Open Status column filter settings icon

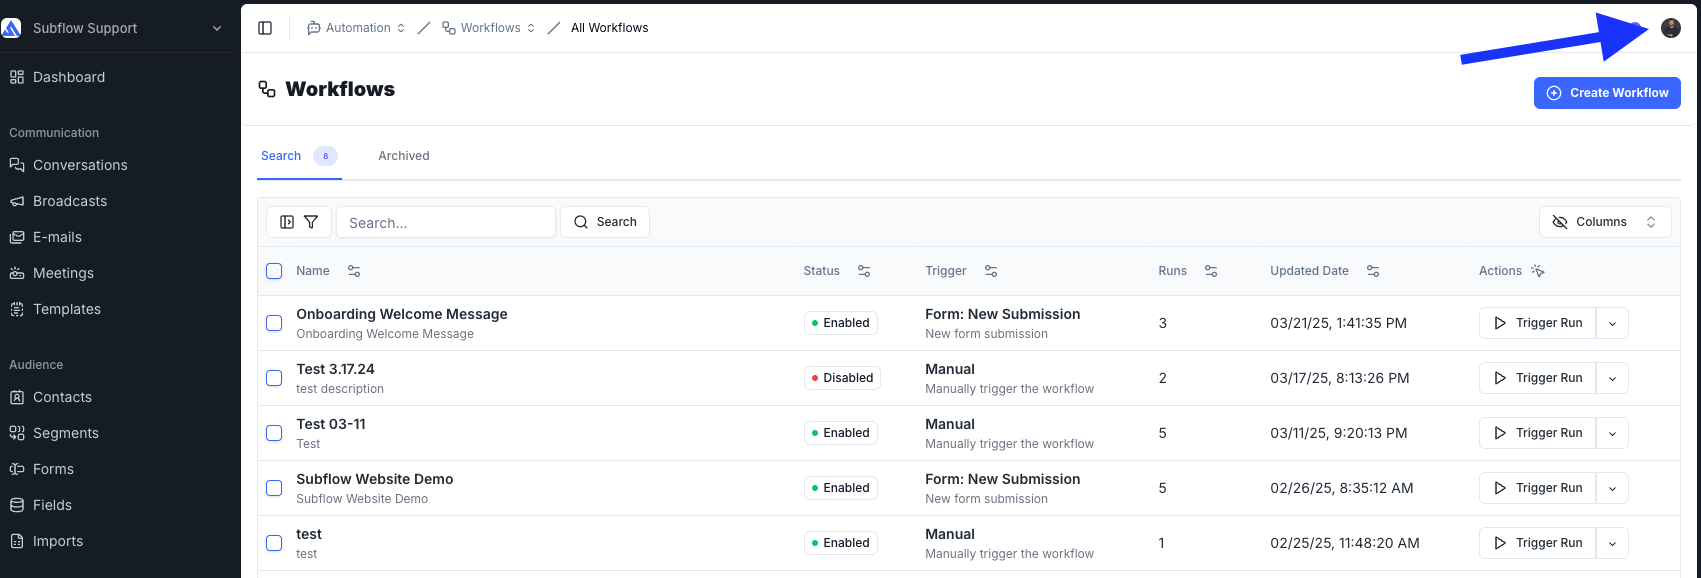point(864,271)
